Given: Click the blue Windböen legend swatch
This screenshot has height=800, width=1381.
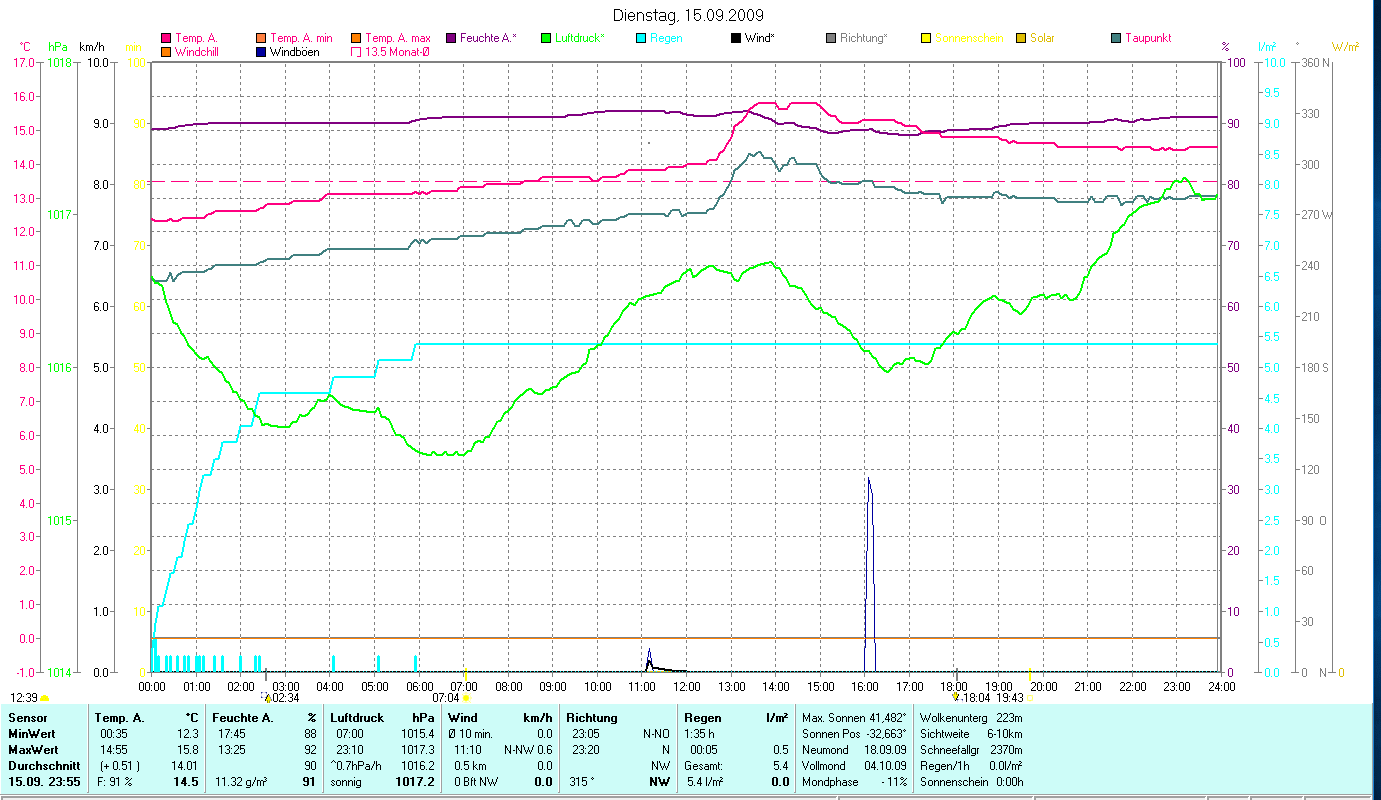Looking at the screenshot, I should pyautogui.click(x=261, y=51).
